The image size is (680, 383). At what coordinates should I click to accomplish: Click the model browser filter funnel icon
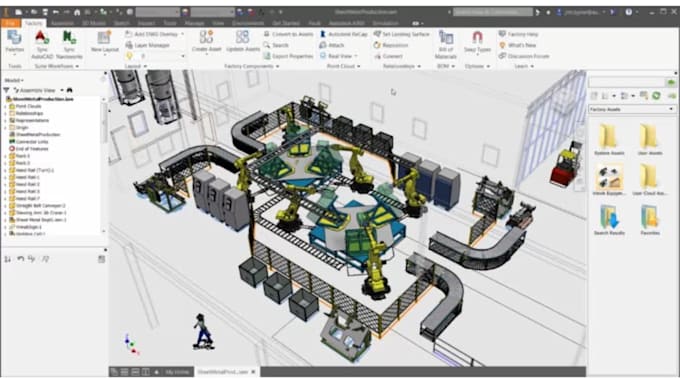(x=7, y=90)
